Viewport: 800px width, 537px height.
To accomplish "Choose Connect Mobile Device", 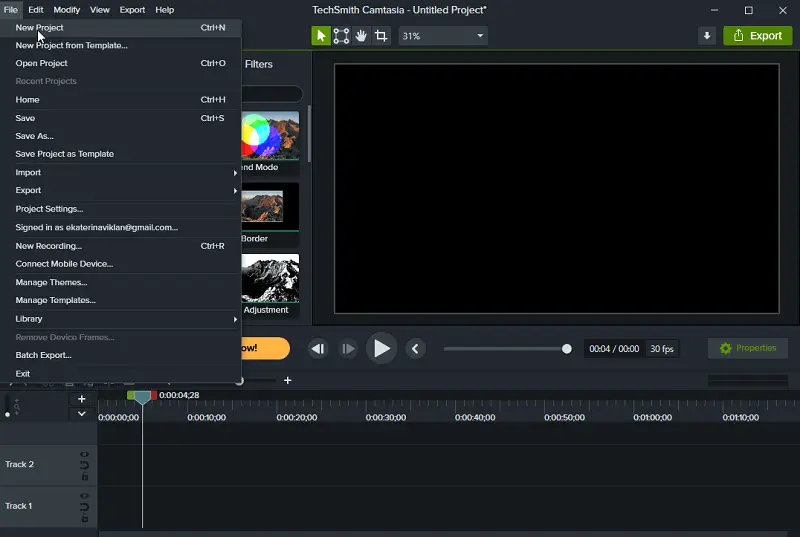I will click(120, 264).
